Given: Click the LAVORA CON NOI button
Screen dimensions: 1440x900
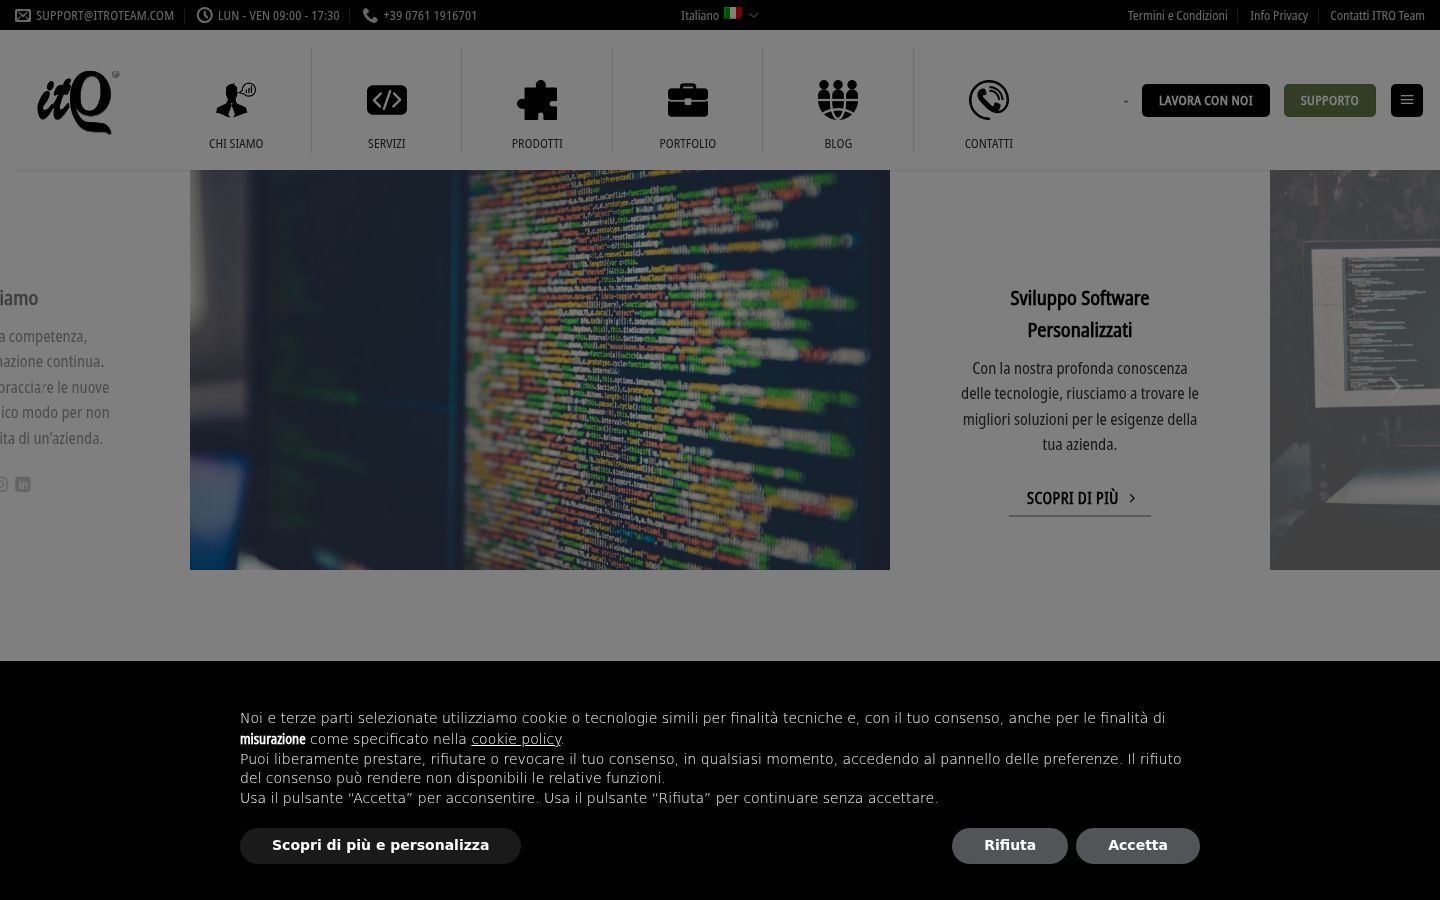Looking at the screenshot, I should (1206, 100).
